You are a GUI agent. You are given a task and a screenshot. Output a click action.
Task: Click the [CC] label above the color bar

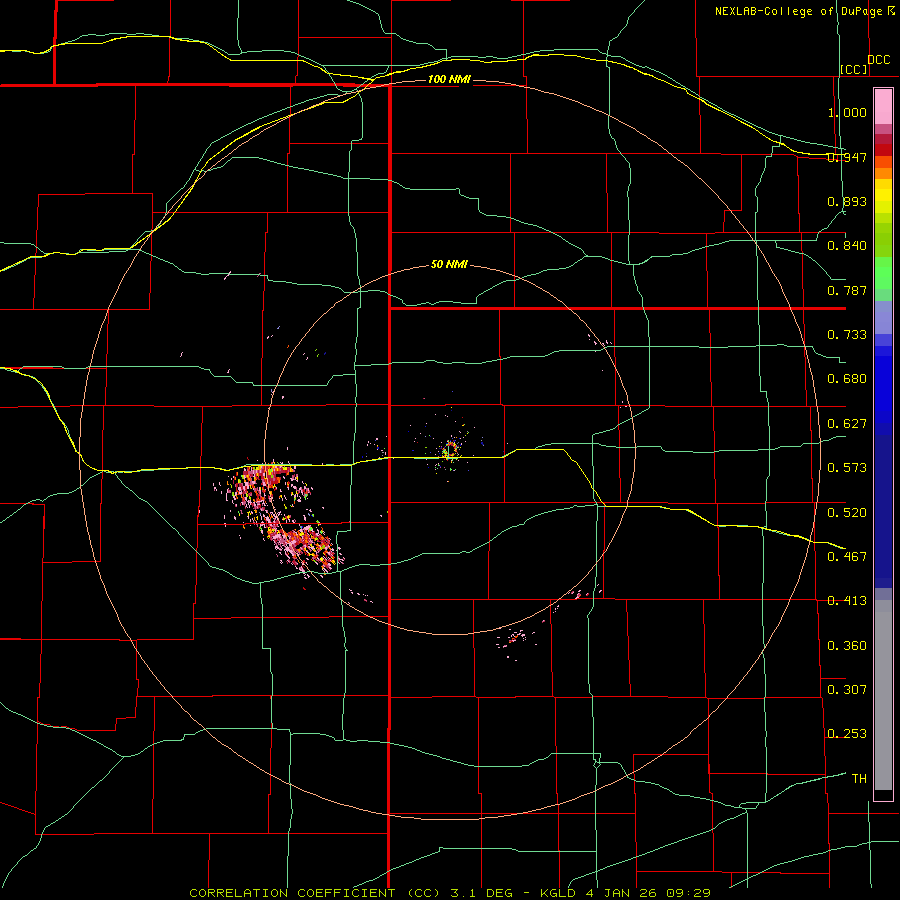854,69
